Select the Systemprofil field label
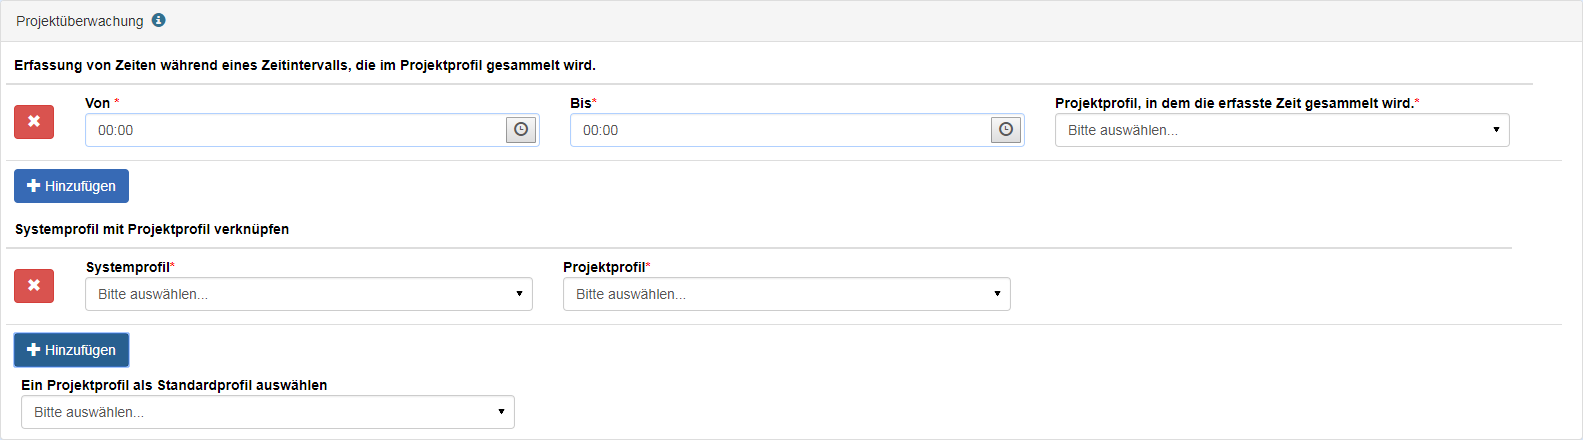Screen dimensions: 1583x440 click(x=128, y=267)
